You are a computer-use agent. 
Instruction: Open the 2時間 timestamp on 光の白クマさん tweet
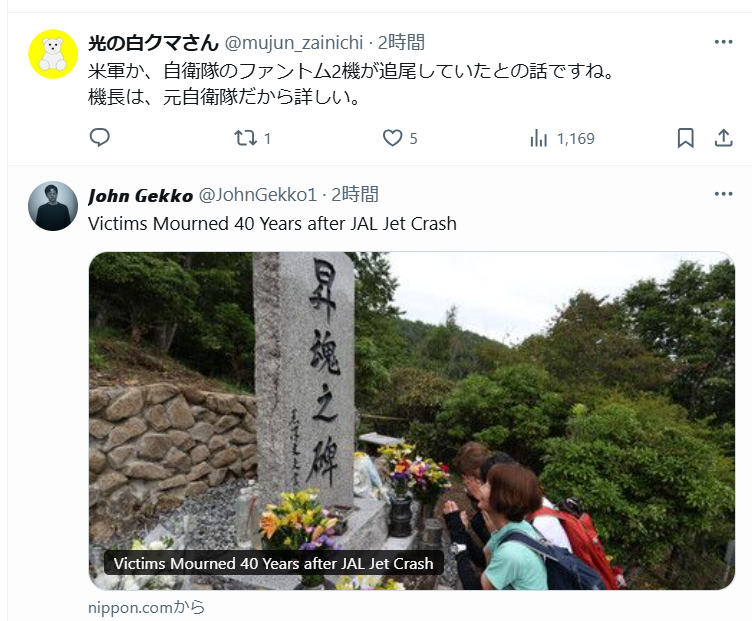point(401,42)
